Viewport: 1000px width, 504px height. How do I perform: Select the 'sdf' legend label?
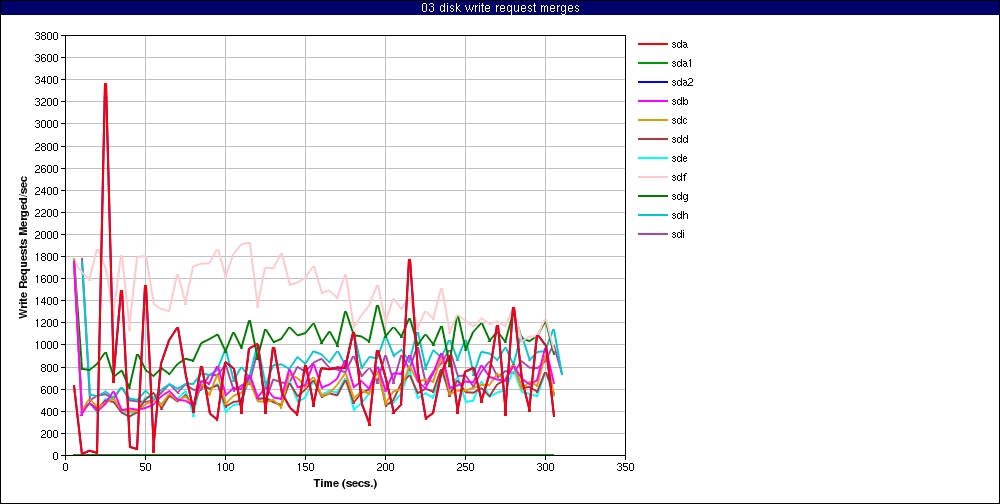click(679, 177)
